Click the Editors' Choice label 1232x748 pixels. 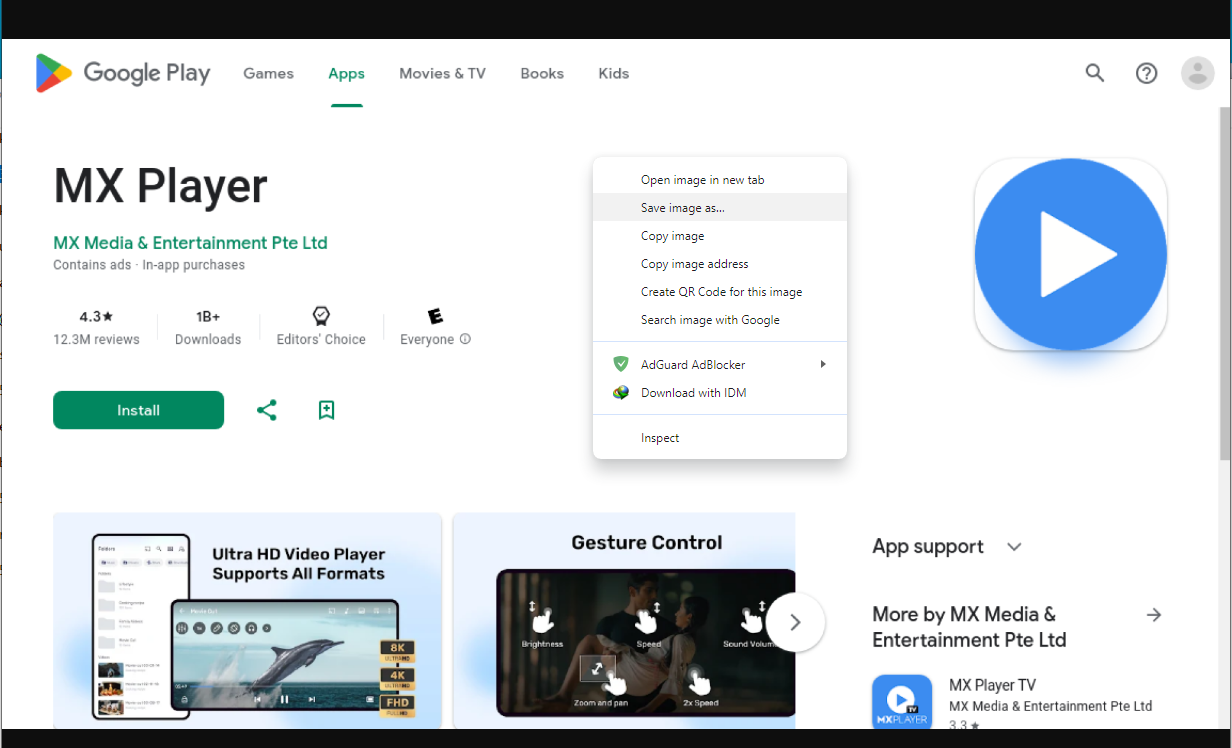(321, 339)
